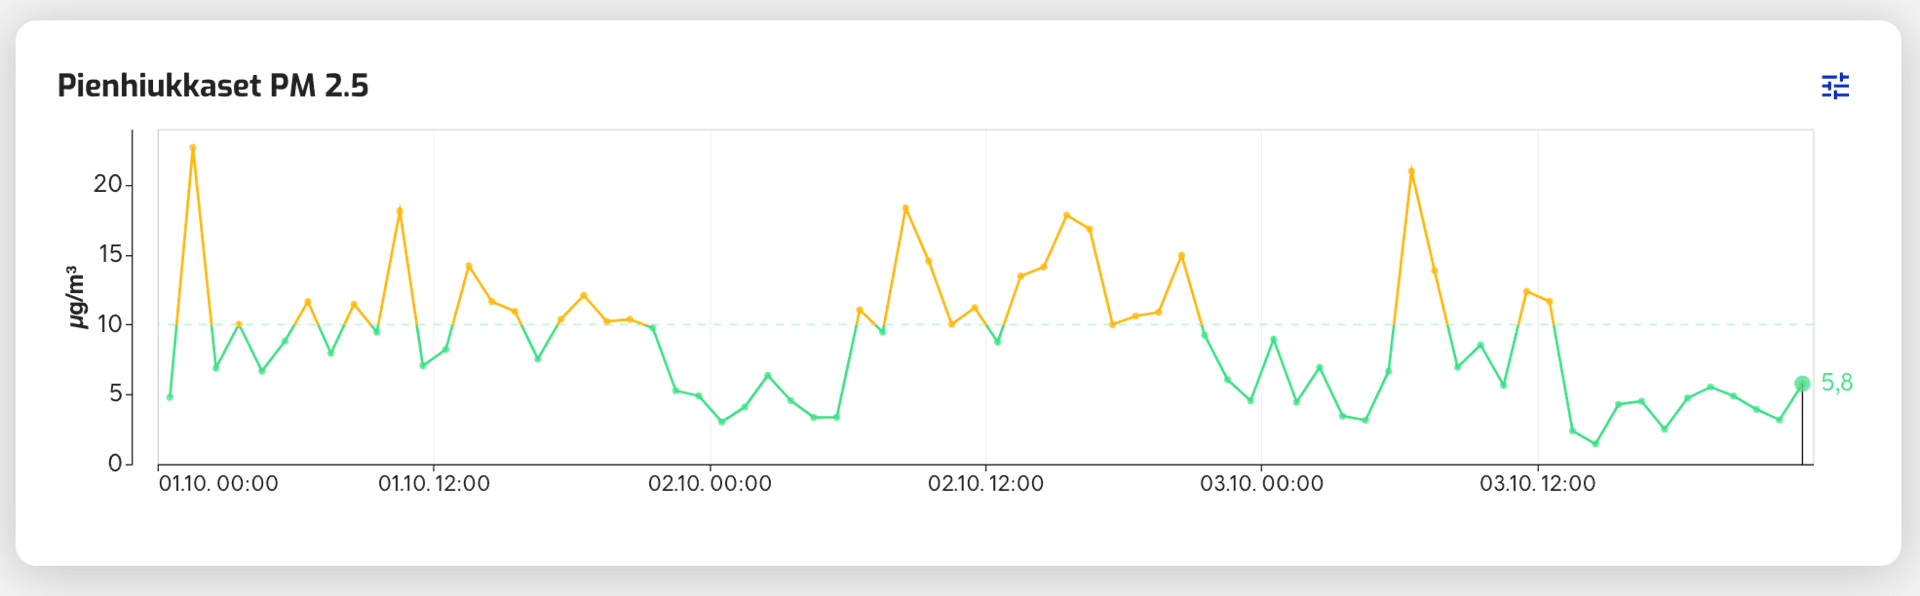Select the highest orange peak near 01.10. 00:00
This screenshot has width=1920, height=596.
tap(193, 148)
